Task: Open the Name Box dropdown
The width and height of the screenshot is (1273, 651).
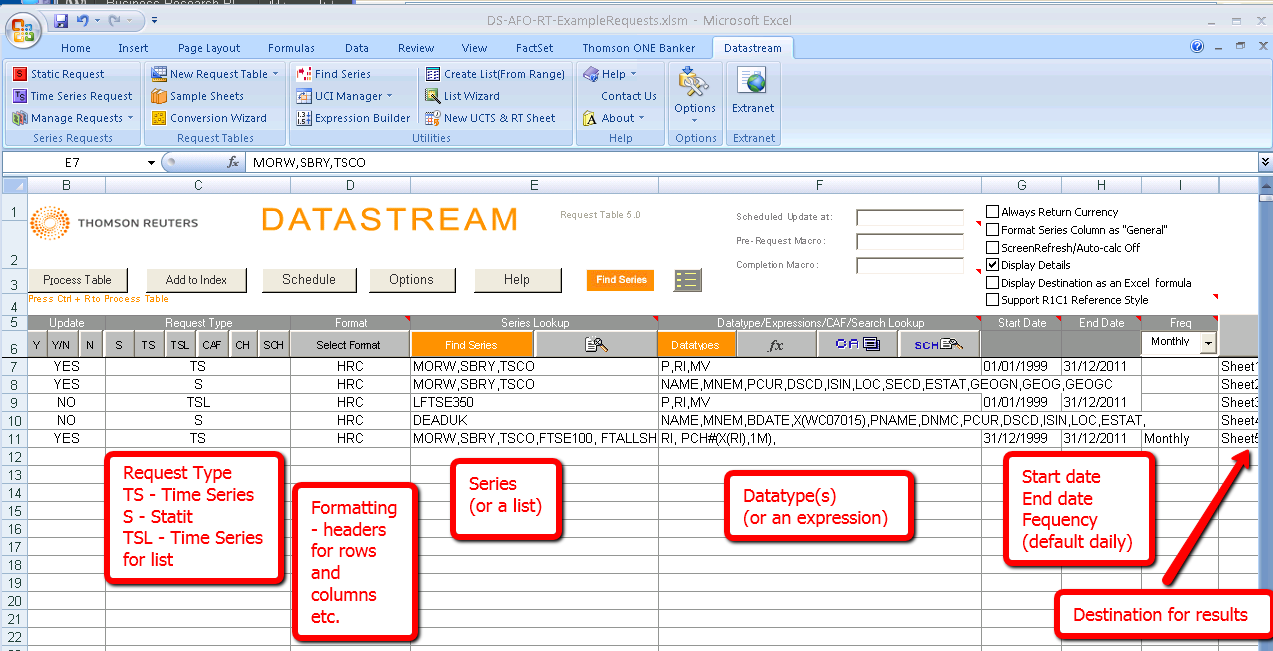Action: tap(151, 162)
